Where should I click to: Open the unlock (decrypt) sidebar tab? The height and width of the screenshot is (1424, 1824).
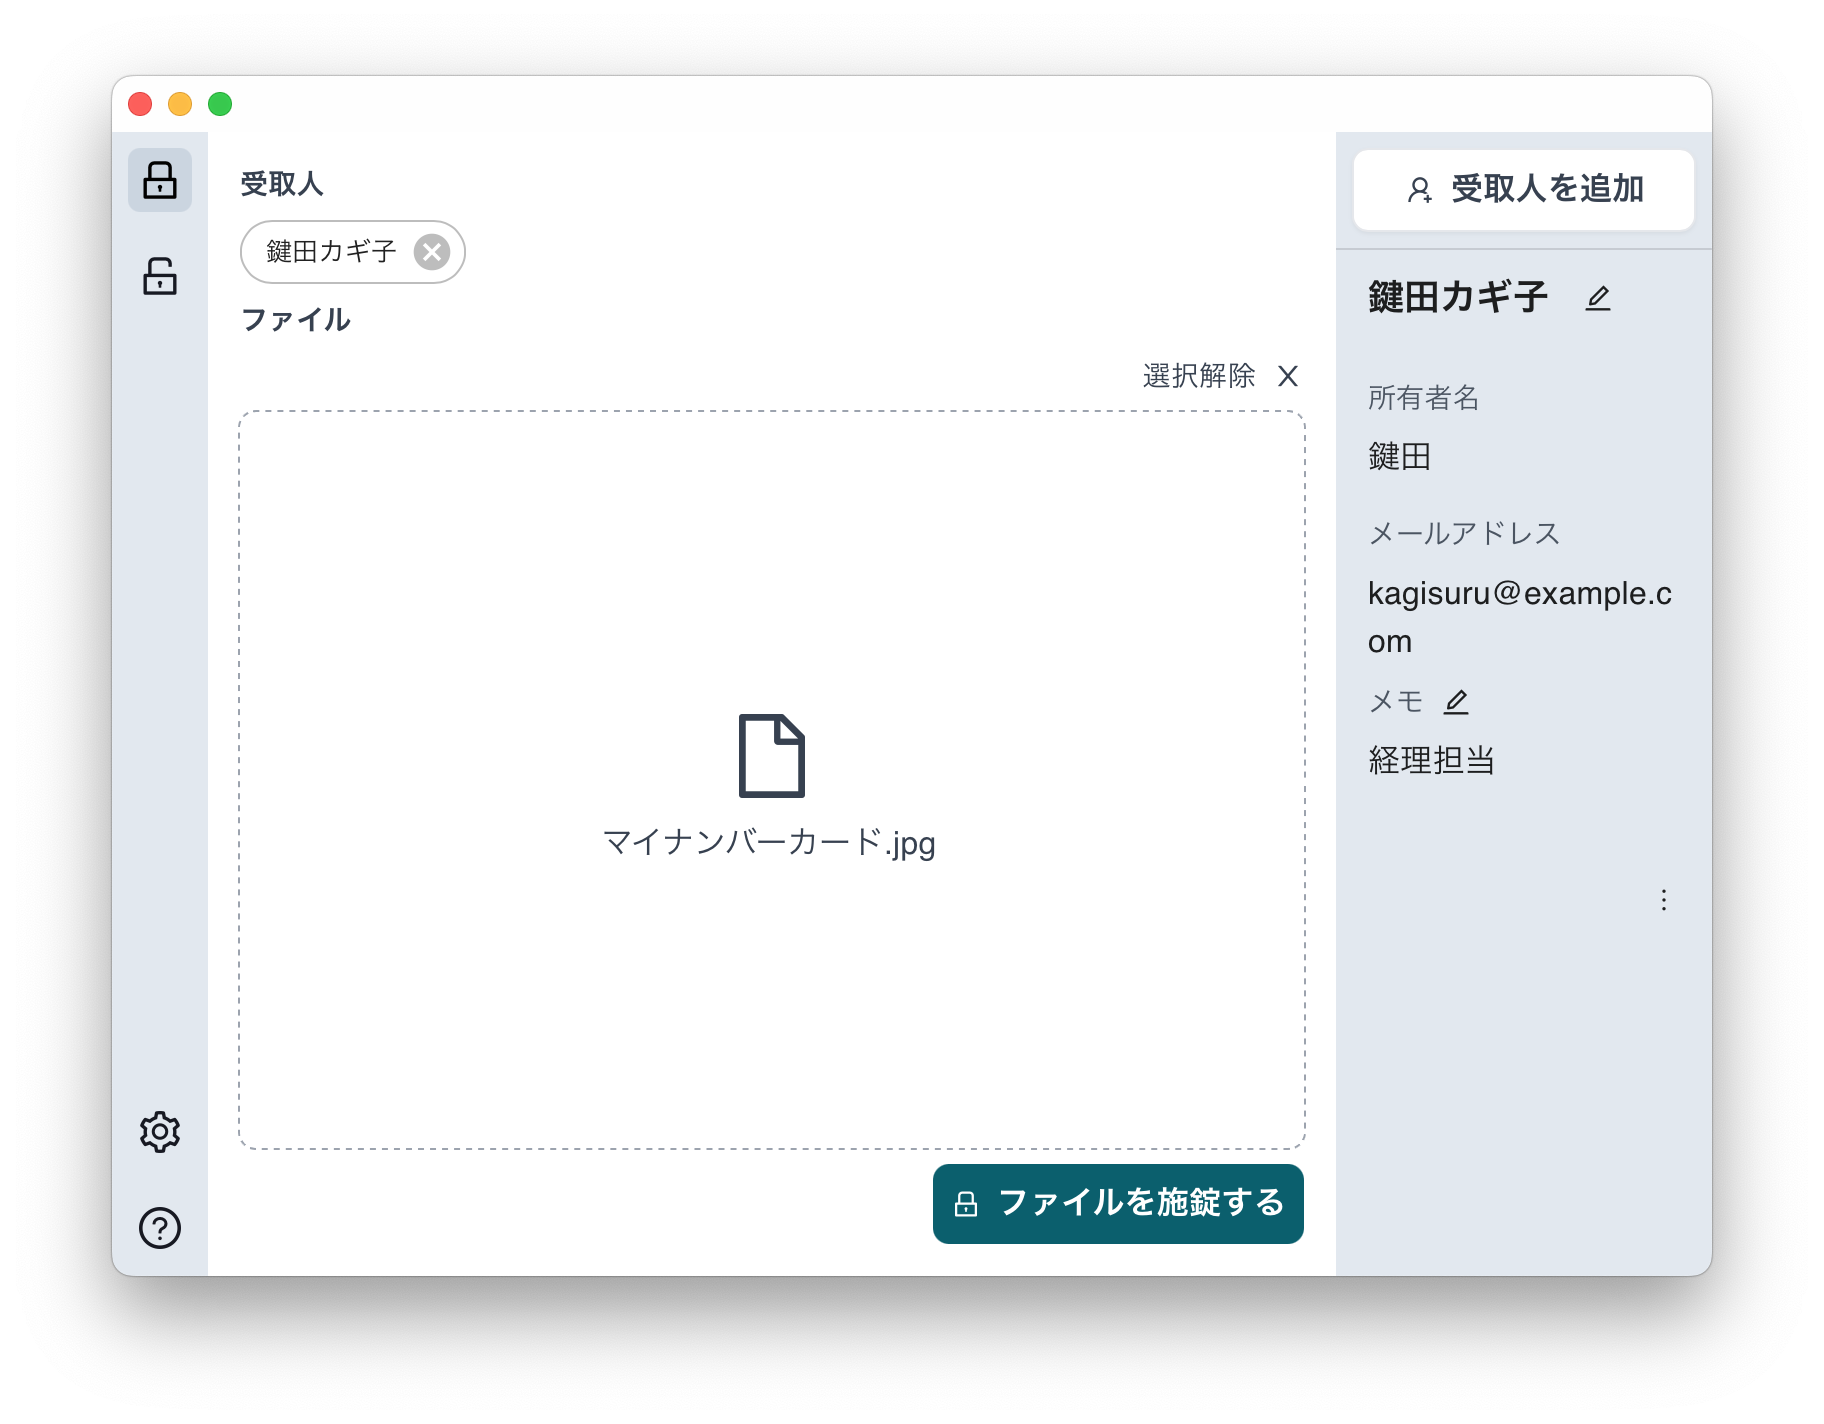[160, 276]
